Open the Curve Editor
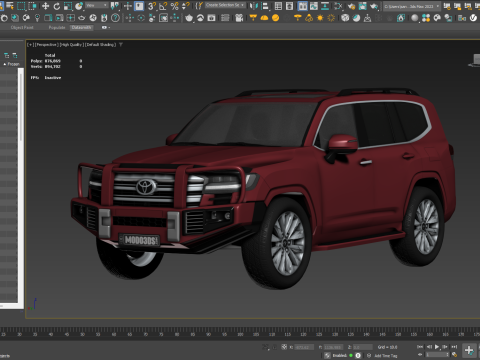Image resolution: width=480 pixels, height=360 pixels. pyautogui.click(x=314, y=6)
